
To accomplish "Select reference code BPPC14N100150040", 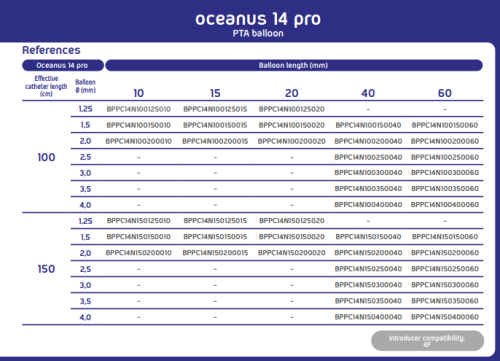I will pyautogui.click(x=368, y=125).
